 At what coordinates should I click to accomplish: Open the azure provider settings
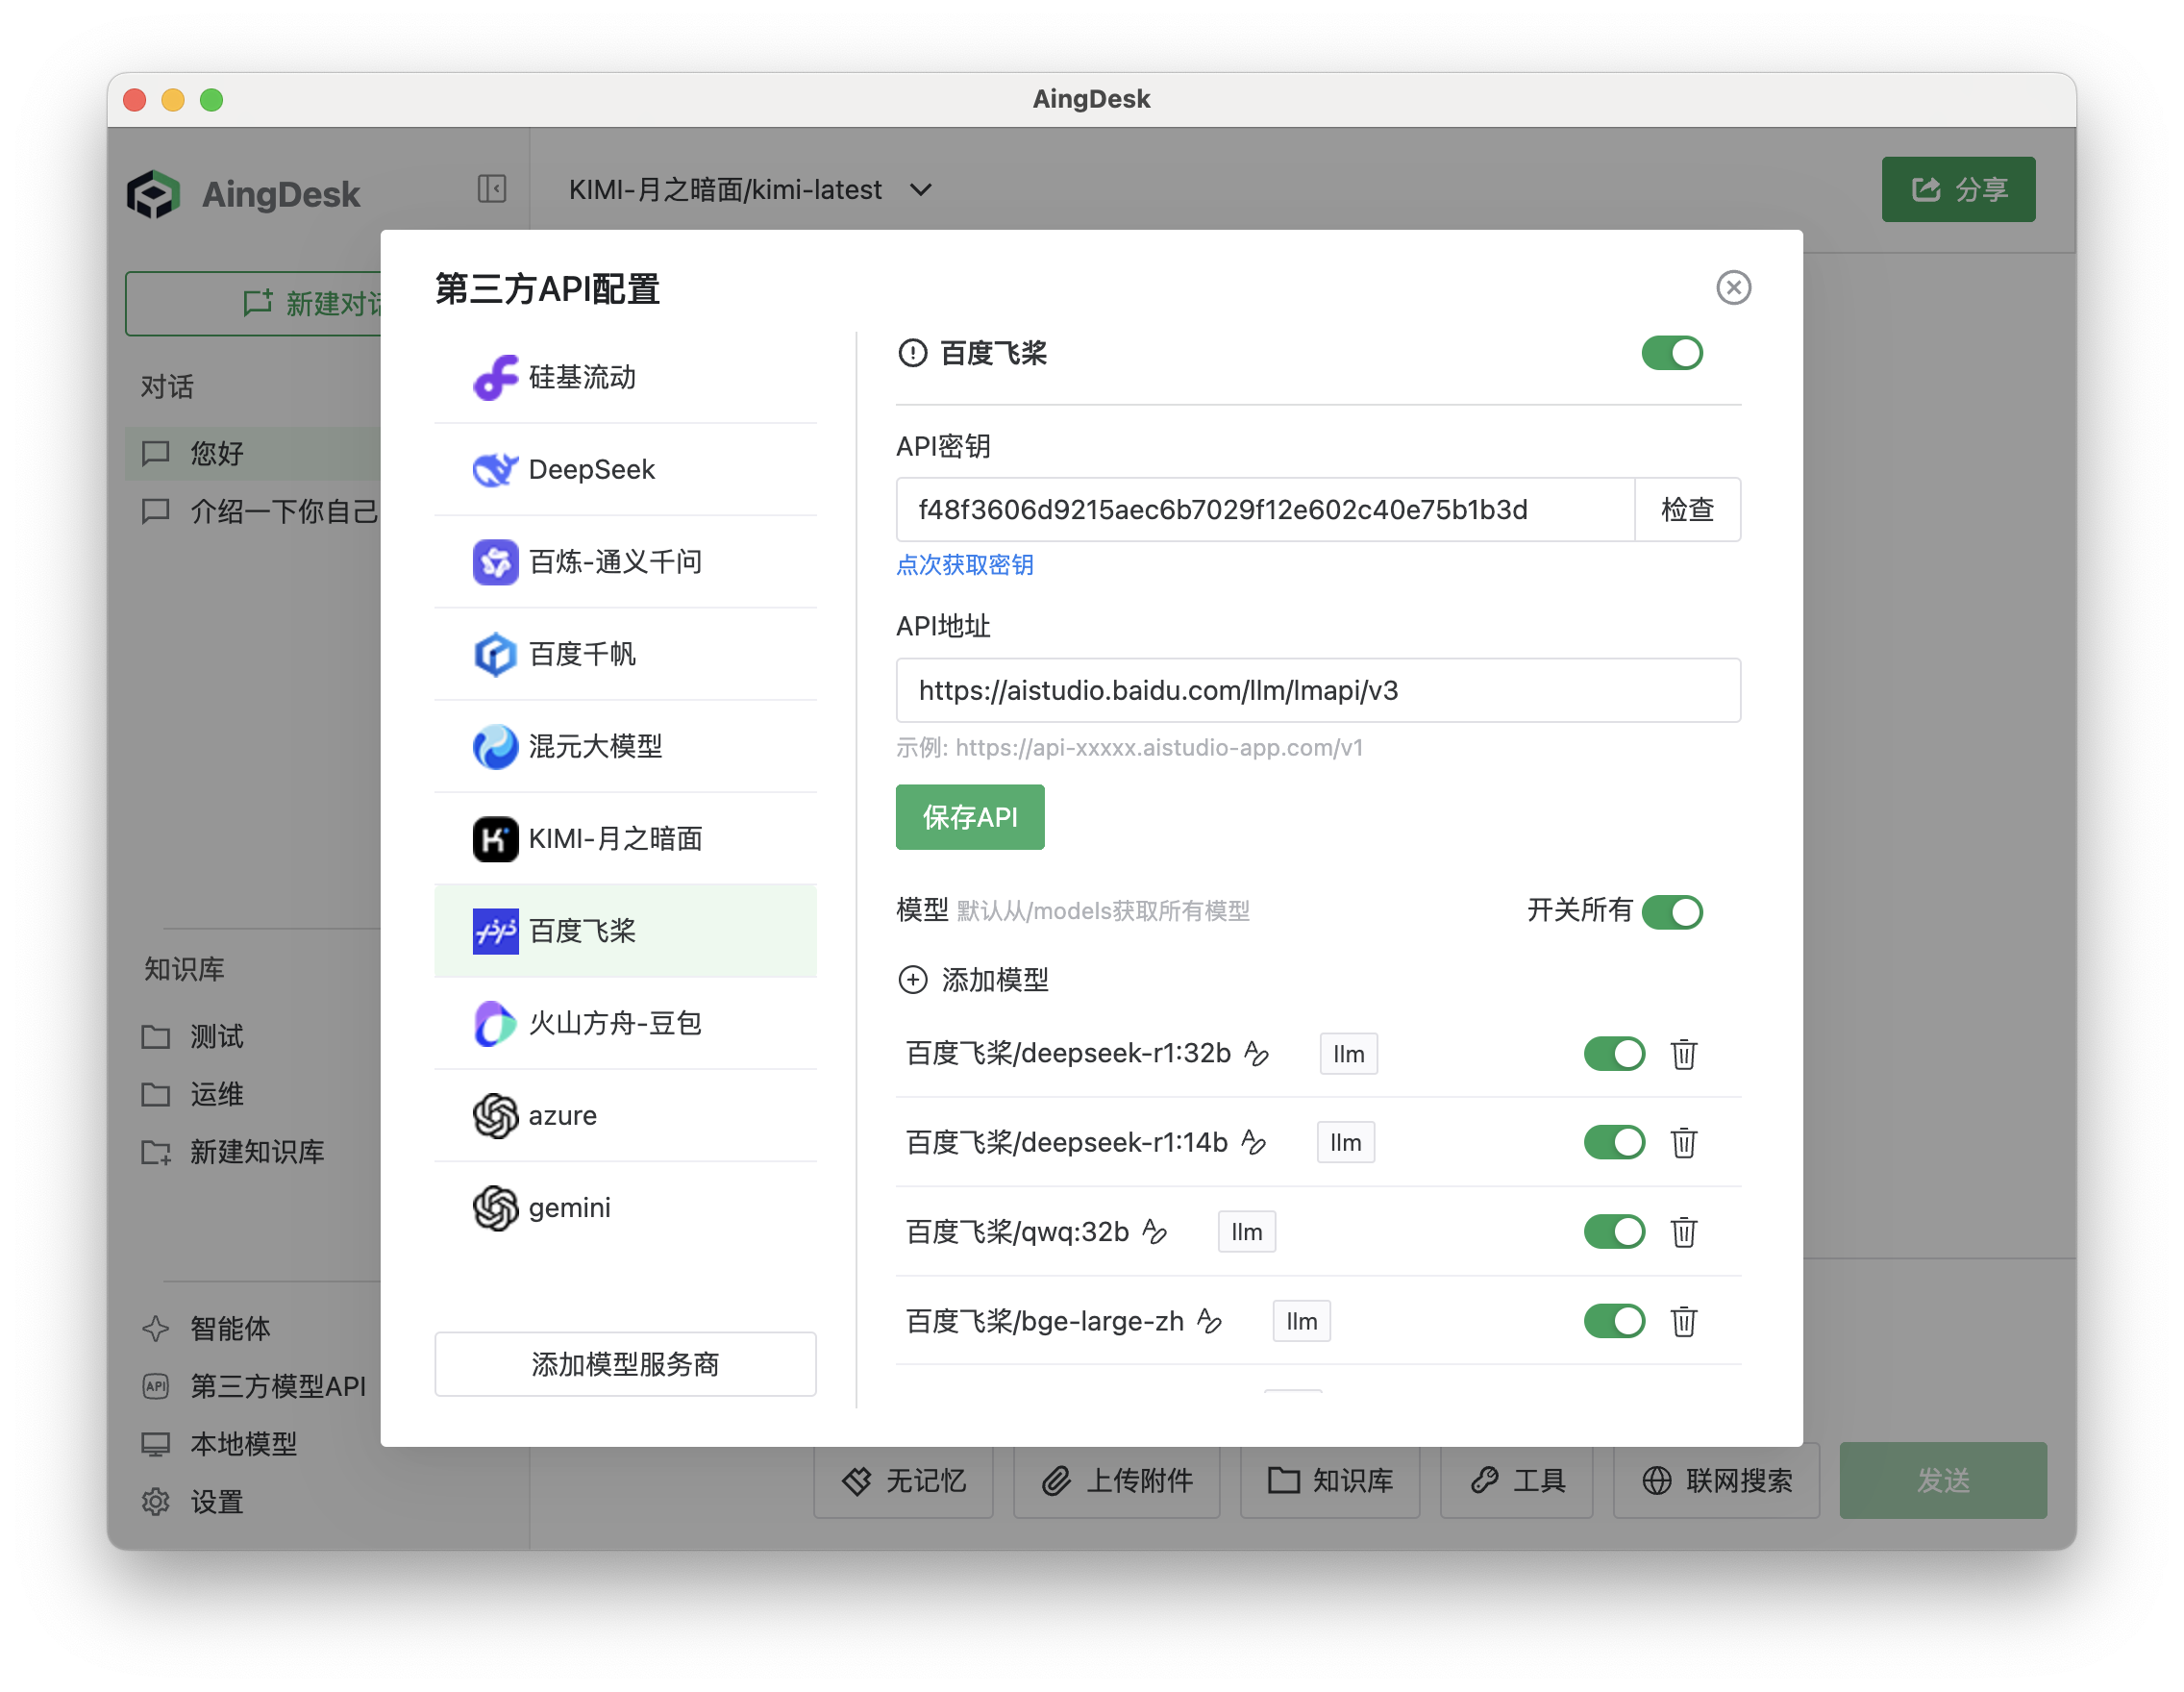pos(562,1115)
